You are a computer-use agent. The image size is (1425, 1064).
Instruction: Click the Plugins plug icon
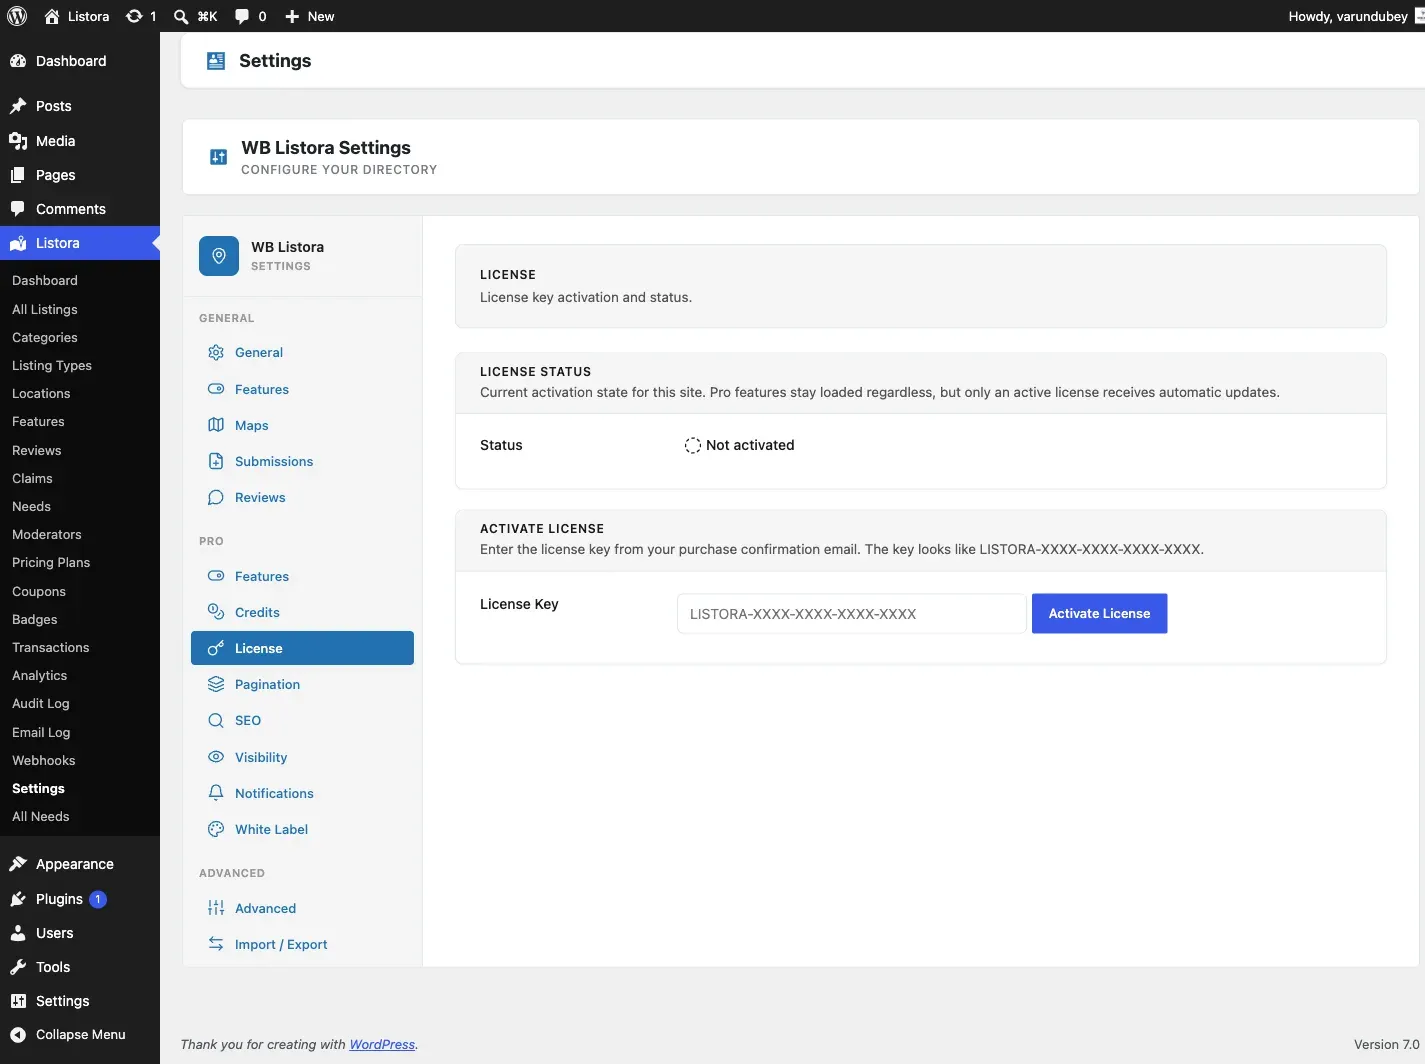[18, 899]
